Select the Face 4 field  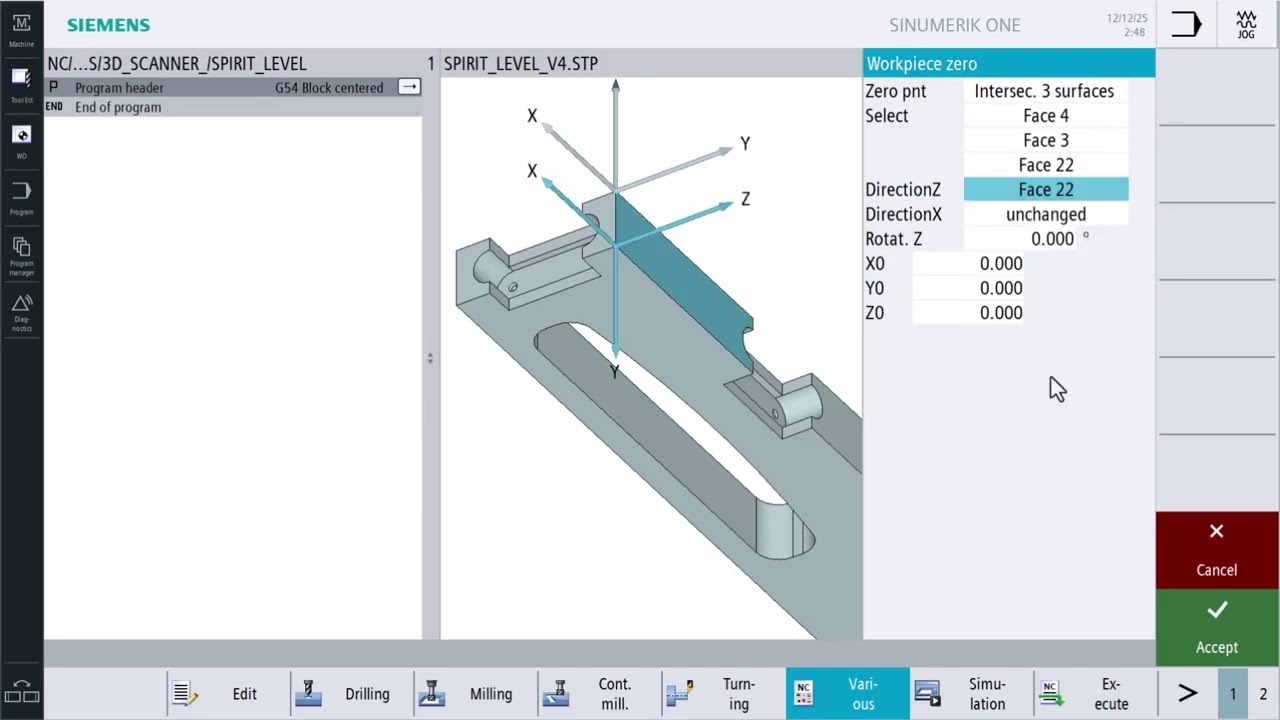1046,116
